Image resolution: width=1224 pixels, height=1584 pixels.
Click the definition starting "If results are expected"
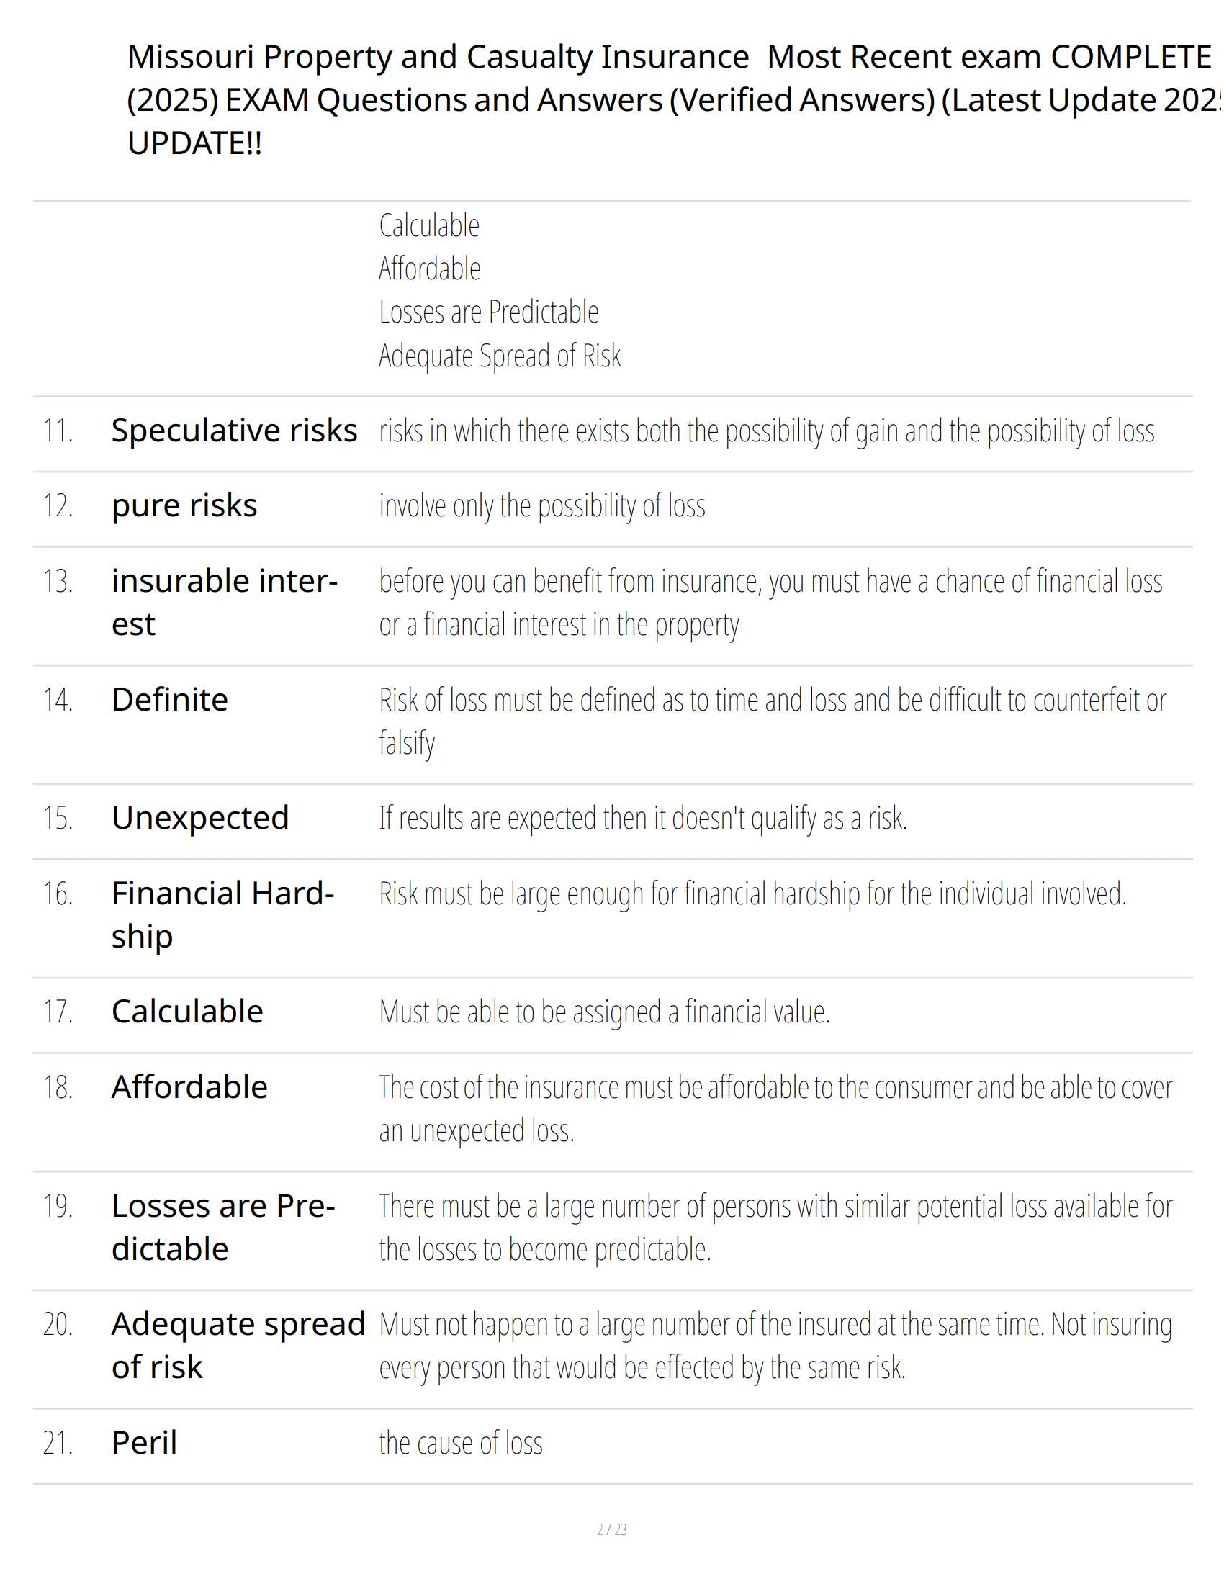click(642, 818)
